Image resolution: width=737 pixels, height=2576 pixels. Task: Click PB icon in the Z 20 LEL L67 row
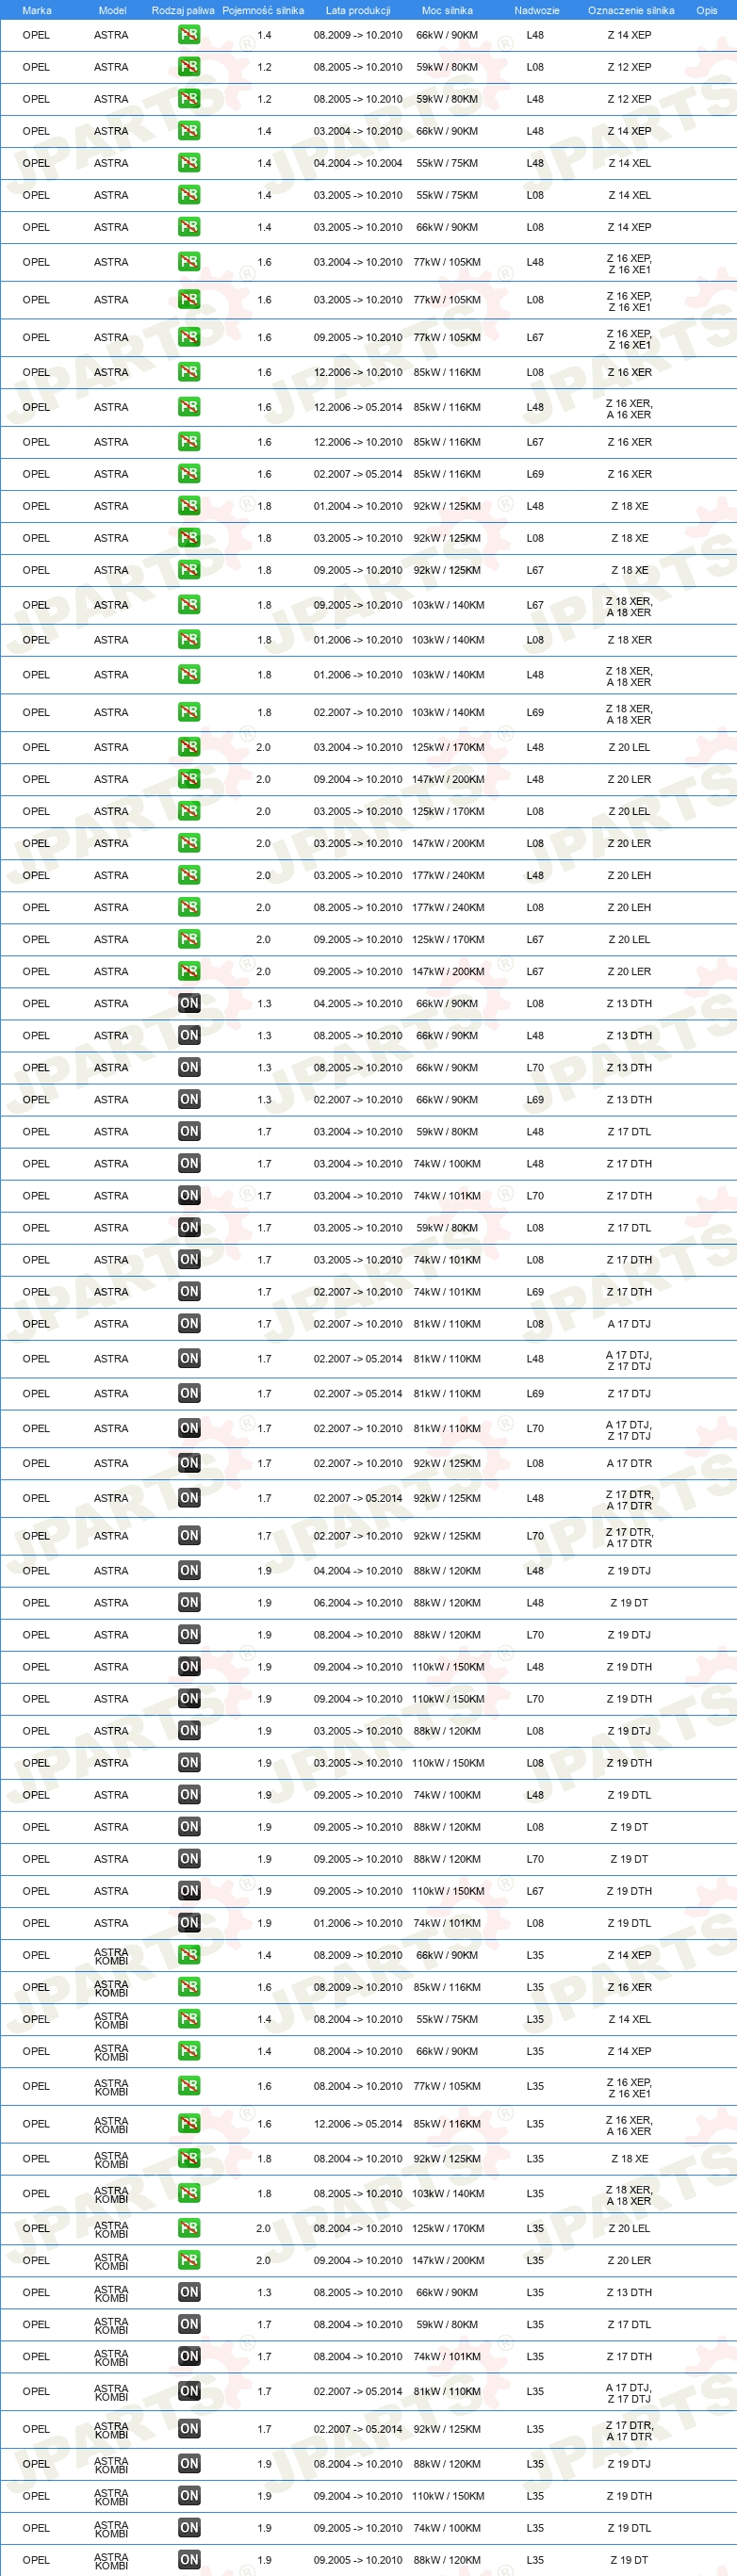(x=188, y=939)
